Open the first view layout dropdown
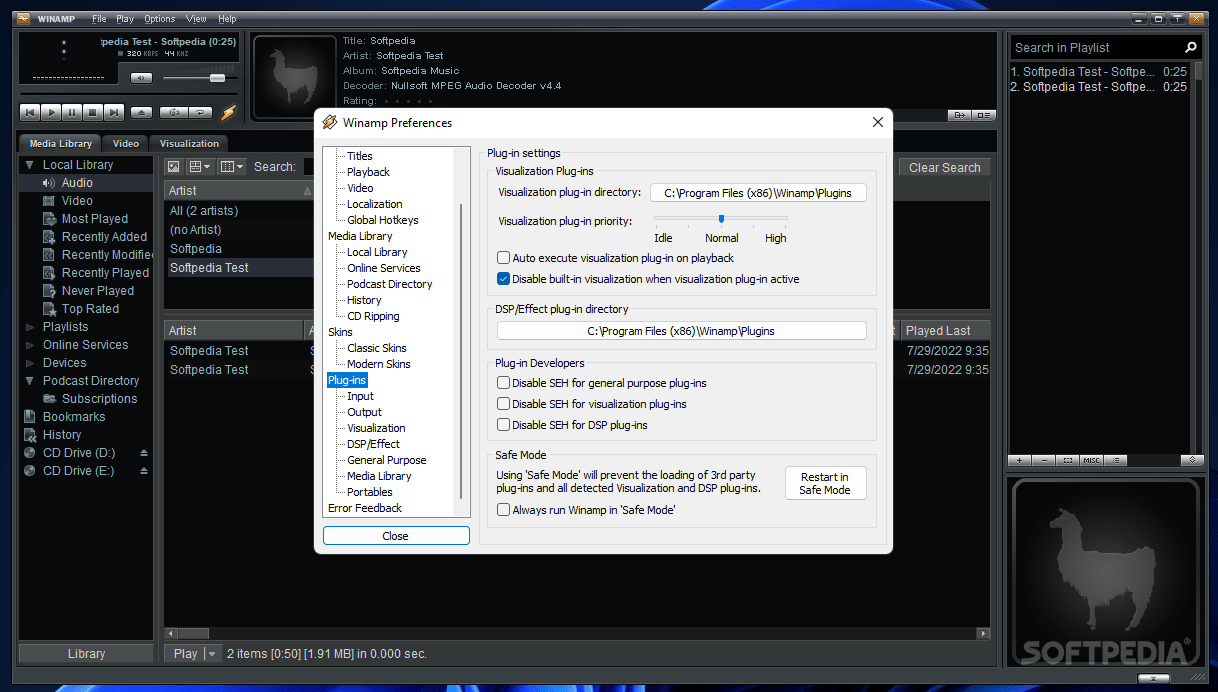Image resolution: width=1218 pixels, height=692 pixels. (x=200, y=167)
